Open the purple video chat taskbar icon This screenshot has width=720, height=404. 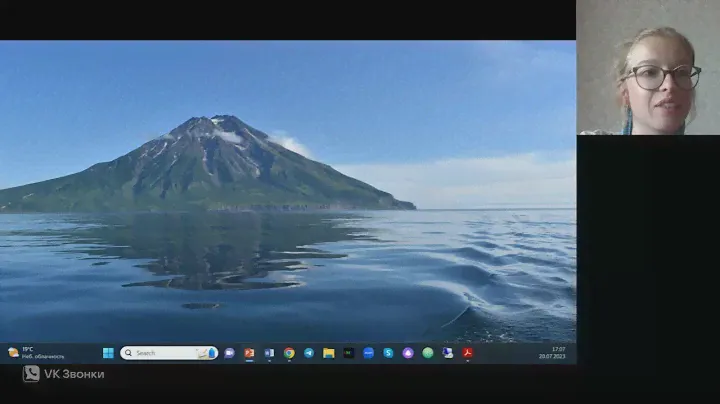click(229, 353)
